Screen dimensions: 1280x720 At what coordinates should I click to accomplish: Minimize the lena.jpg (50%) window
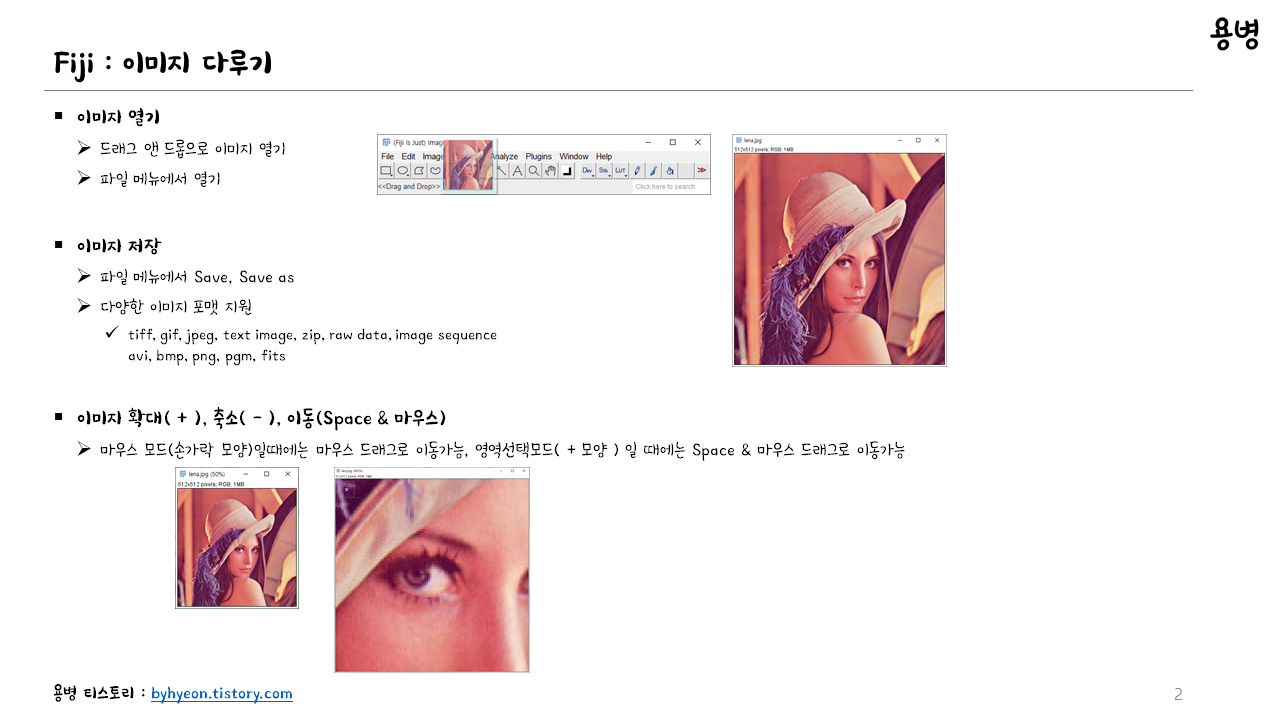pos(246,474)
